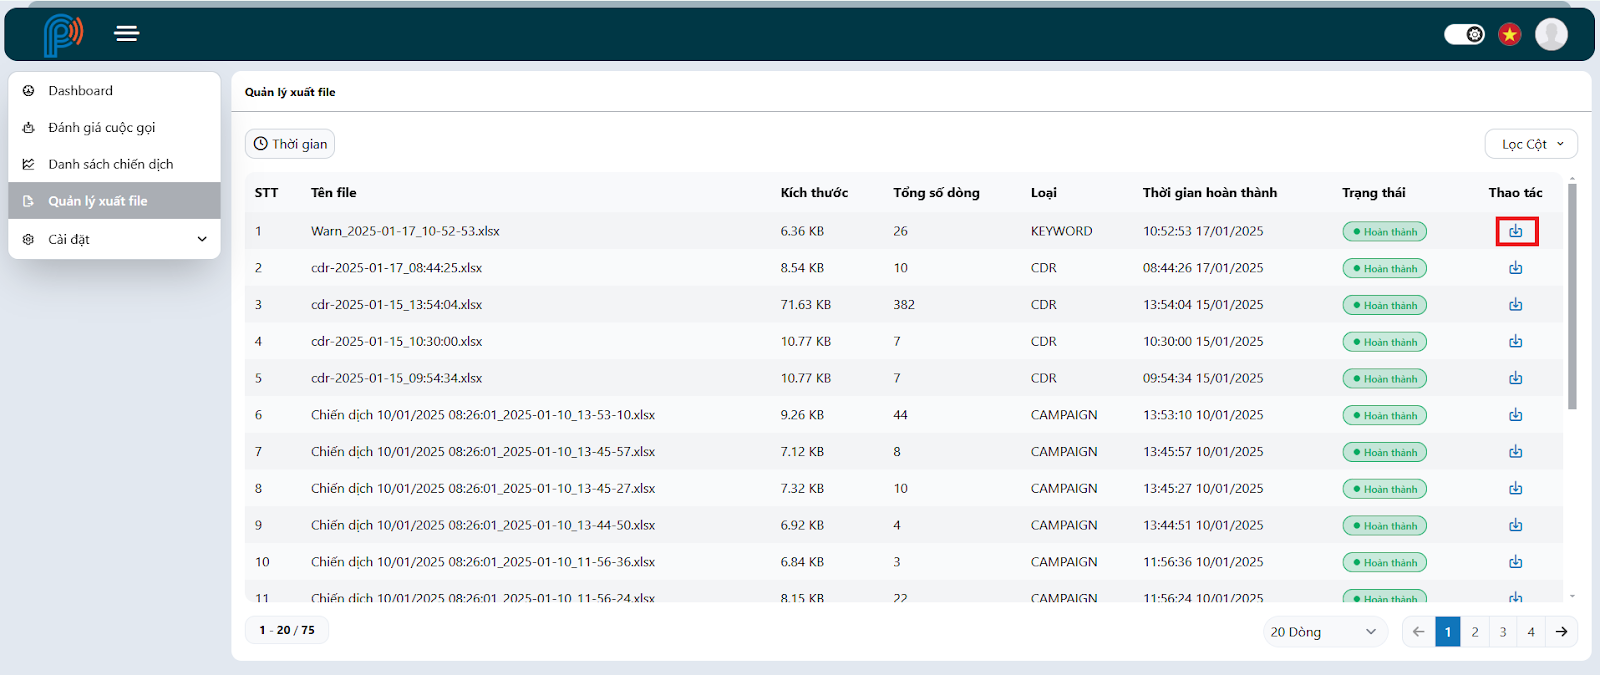Open Danh sách chiến dịch page
Viewport: 1600px width, 675px height.
[x=114, y=164]
